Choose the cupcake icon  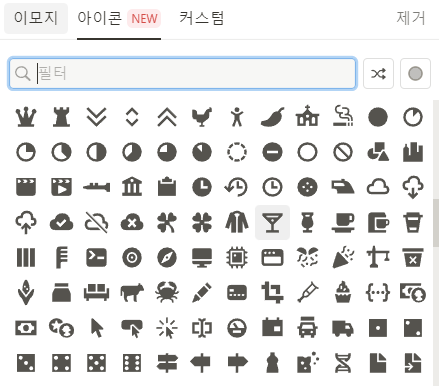(x=343, y=292)
